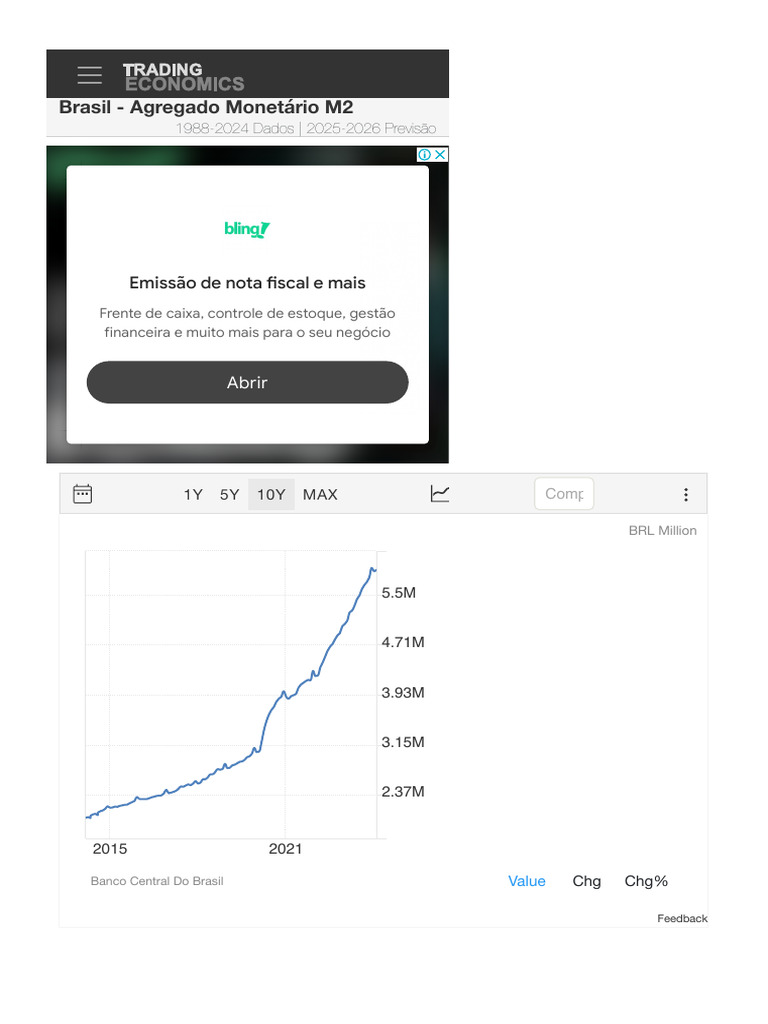Switch to the Chg% view
Image resolution: width=768 pixels, height=1024 pixels.
646,881
